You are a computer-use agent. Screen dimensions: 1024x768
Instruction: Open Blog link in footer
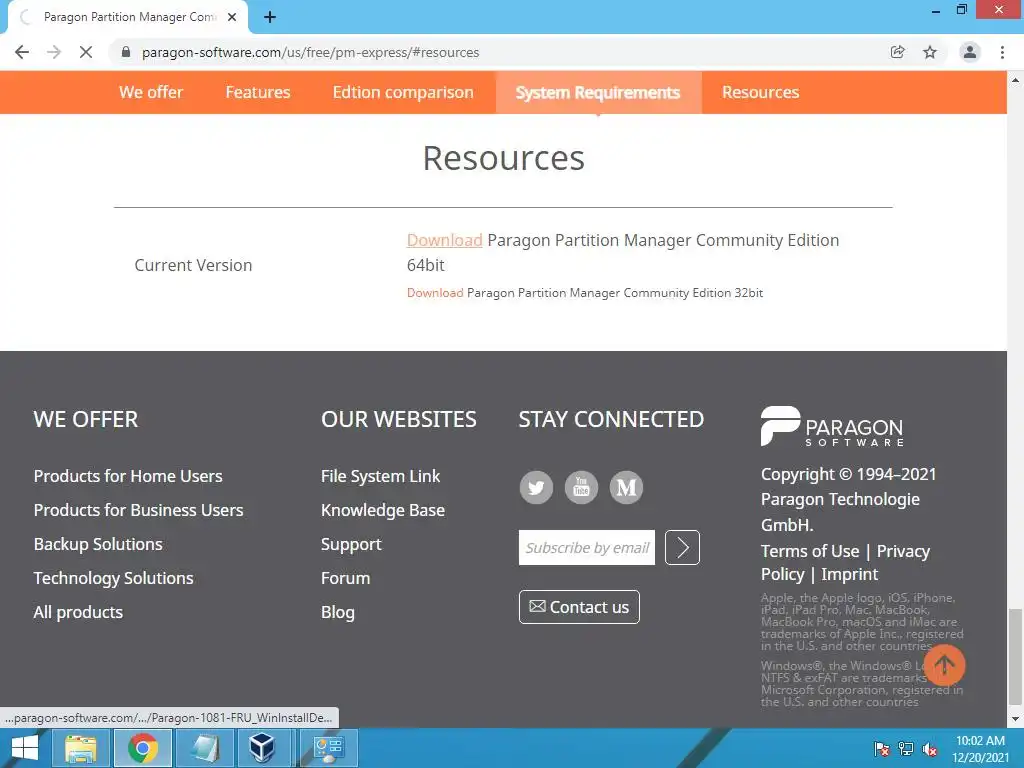tap(338, 612)
